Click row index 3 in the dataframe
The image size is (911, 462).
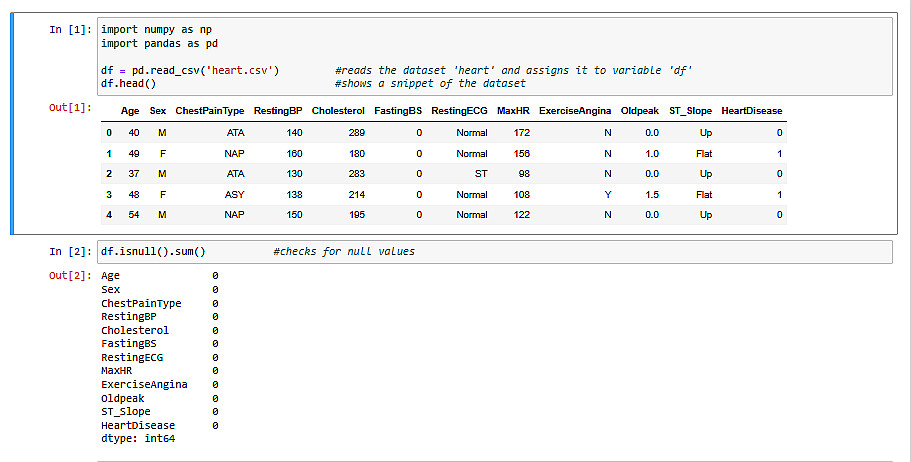(x=109, y=195)
